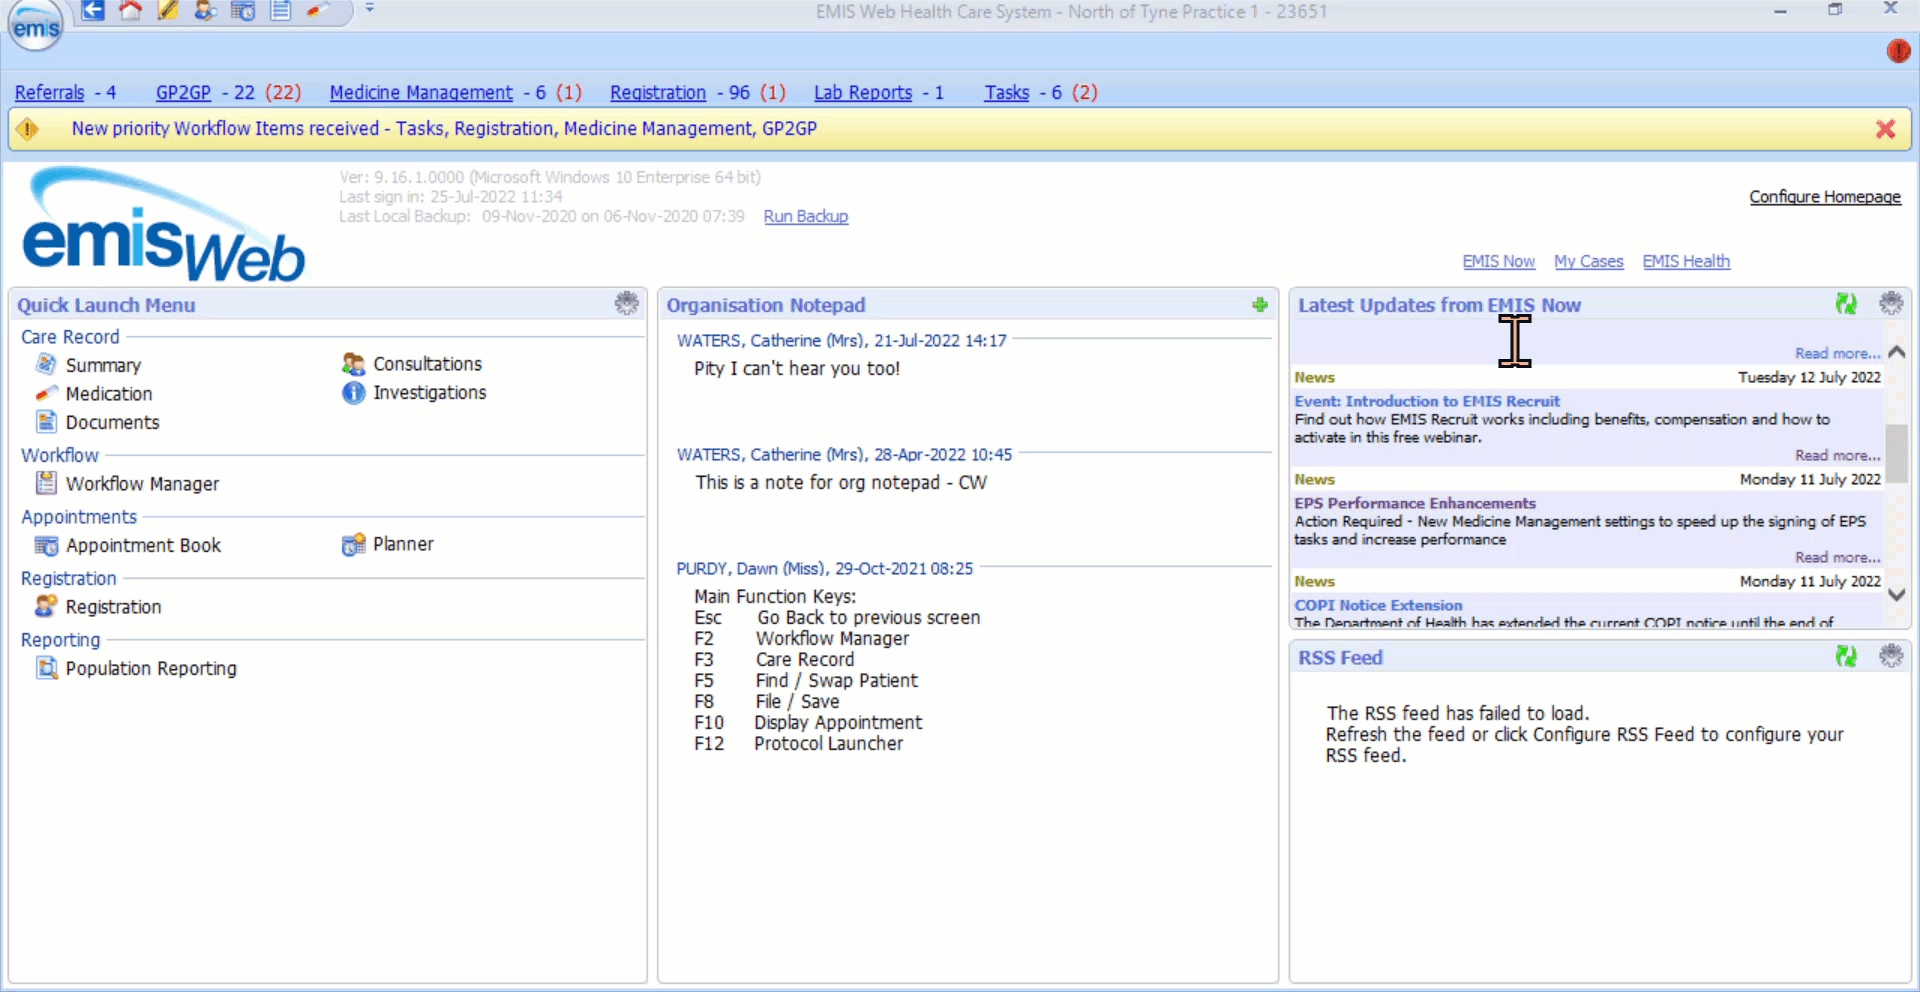Screen dimensions: 1920x992
Task: Open 'COPI Notice Extension' news item
Action: 1378,605
